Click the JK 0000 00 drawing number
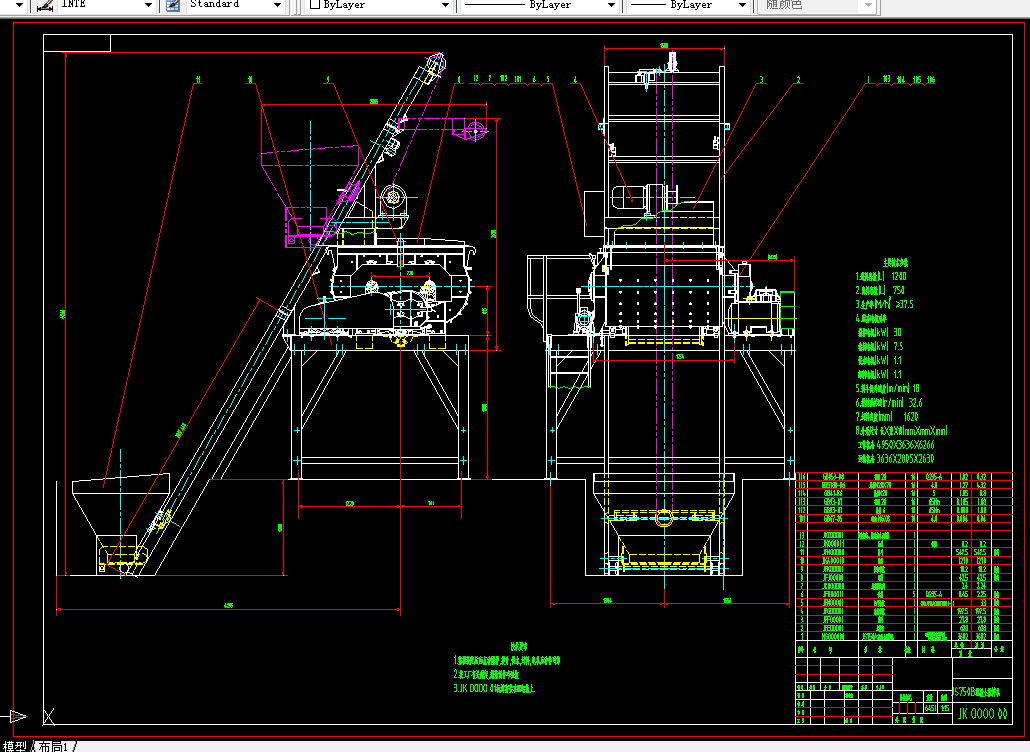 tap(982, 714)
